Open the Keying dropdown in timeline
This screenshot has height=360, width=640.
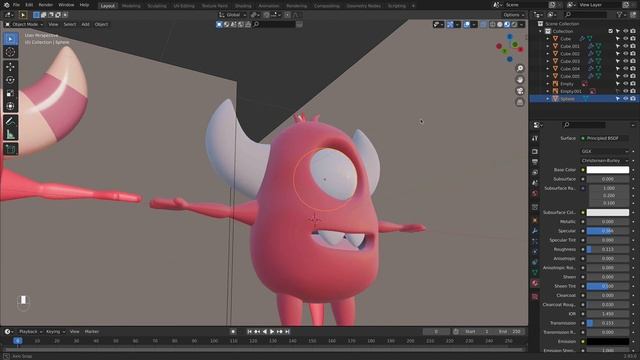55,331
